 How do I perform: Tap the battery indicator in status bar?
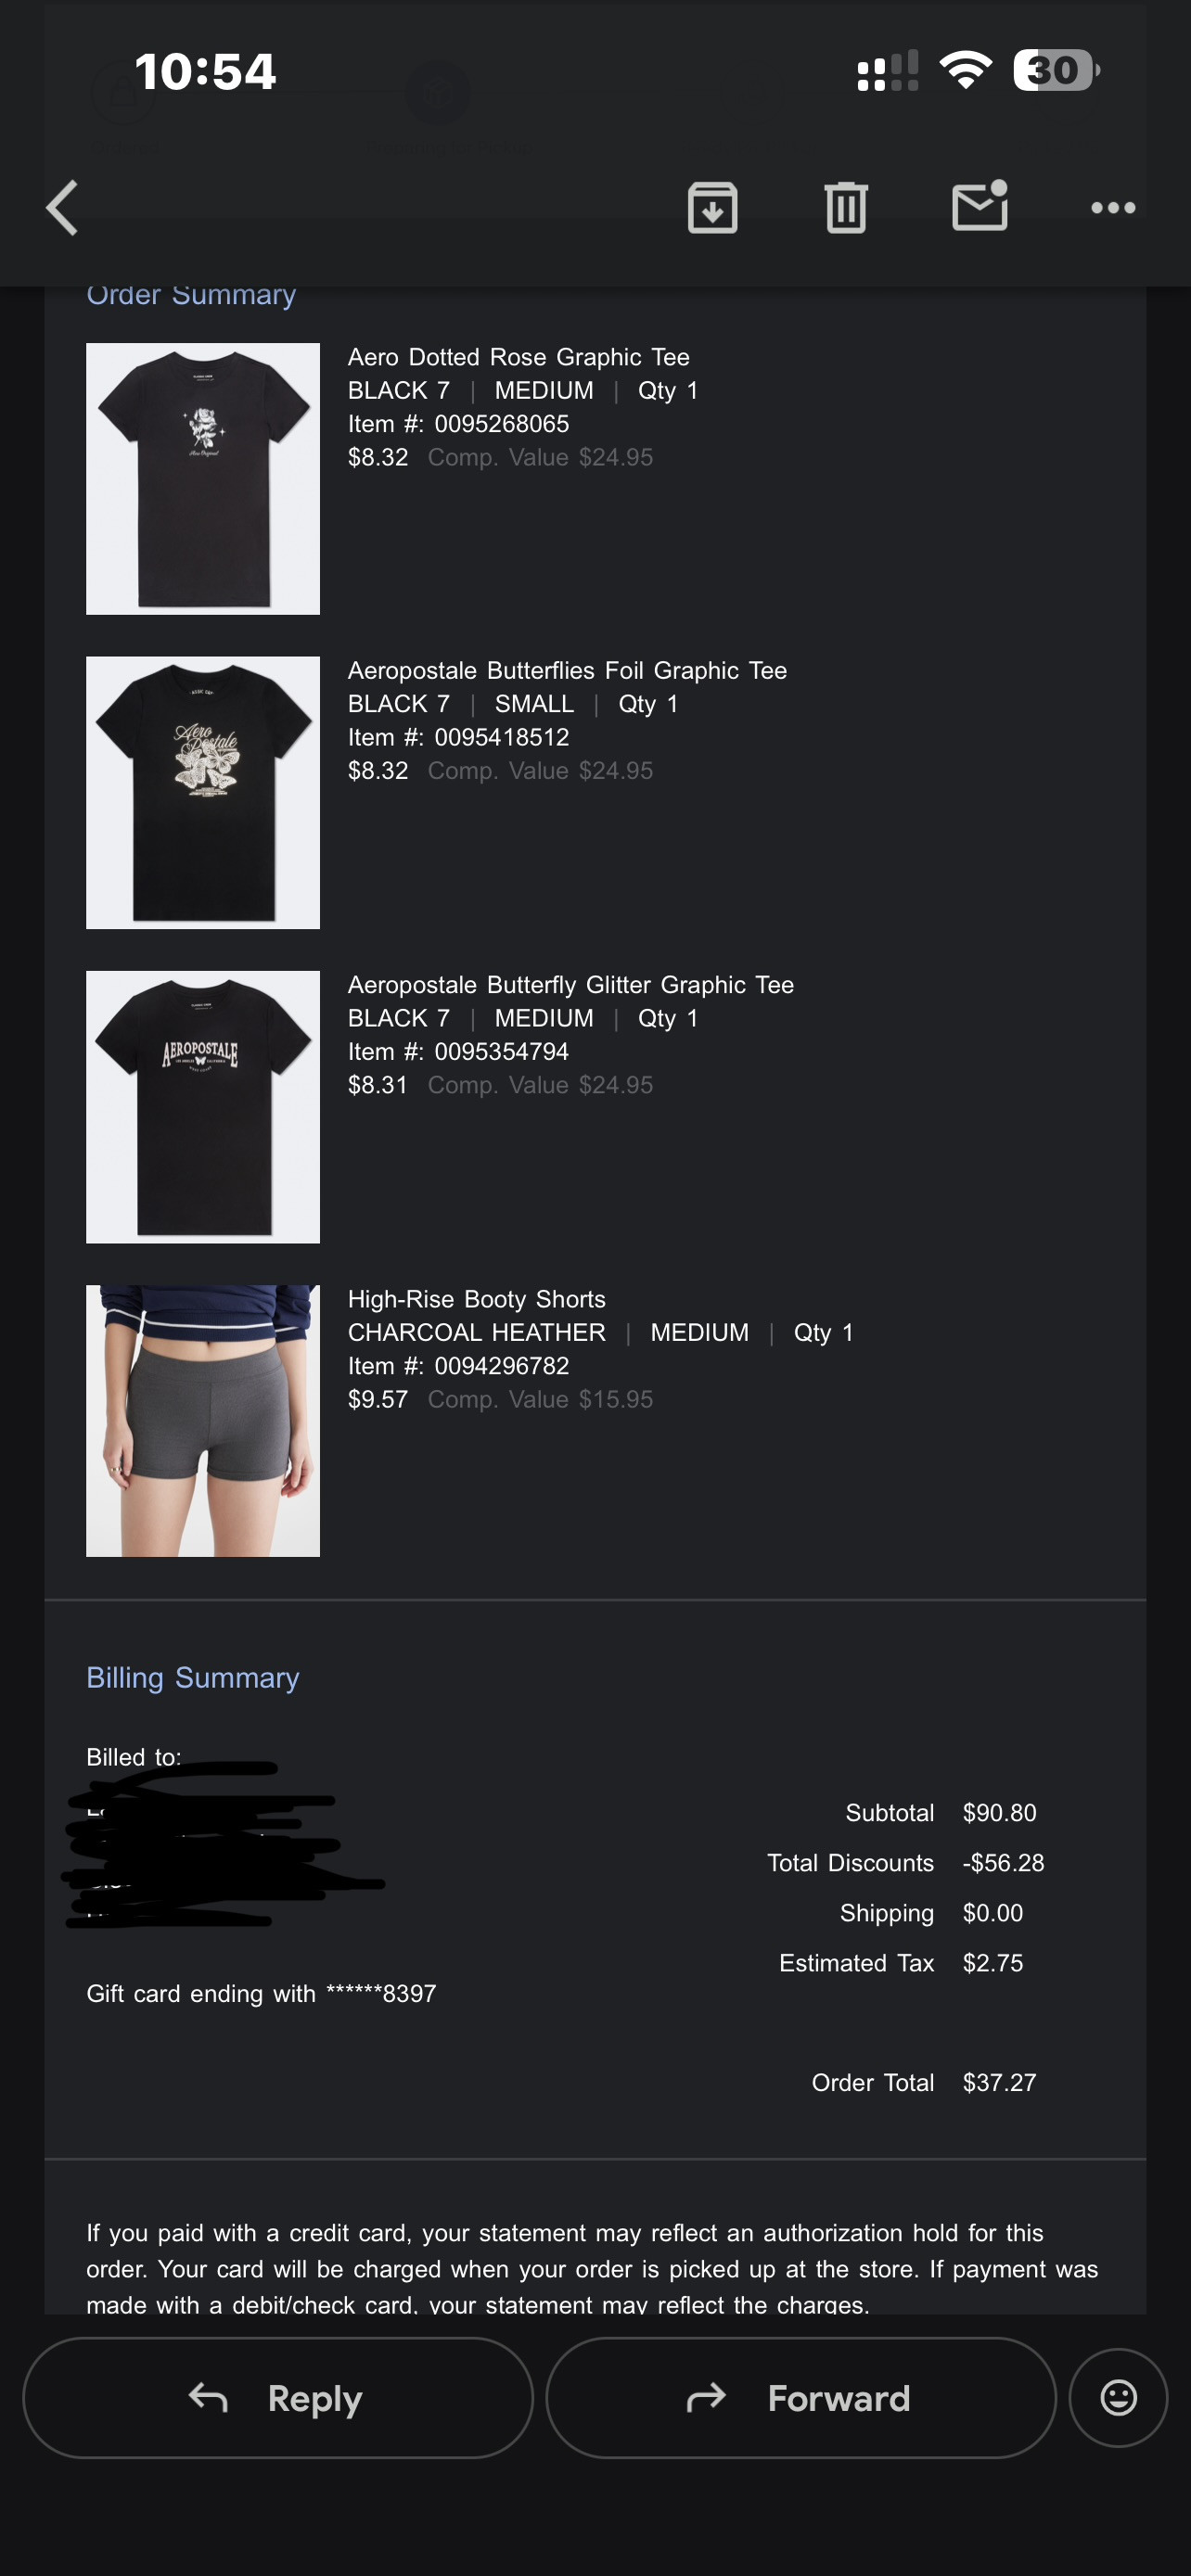(x=1056, y=70)
